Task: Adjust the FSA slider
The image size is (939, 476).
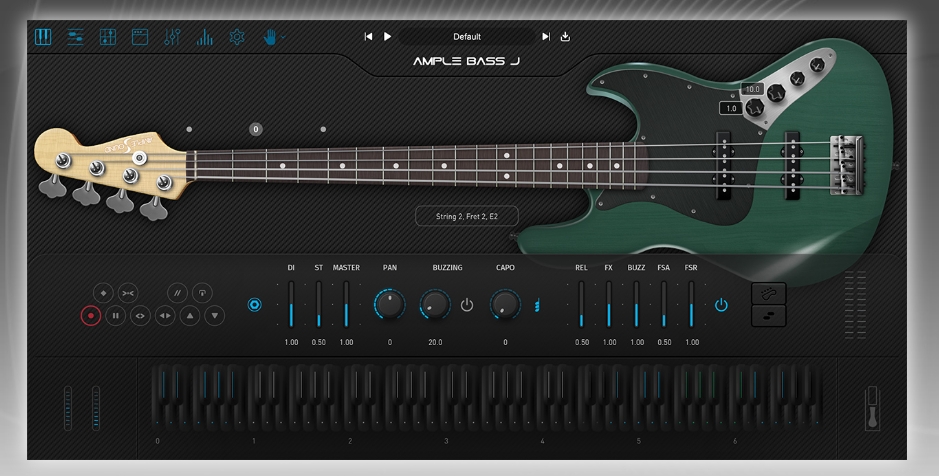Action: [664, 305]
